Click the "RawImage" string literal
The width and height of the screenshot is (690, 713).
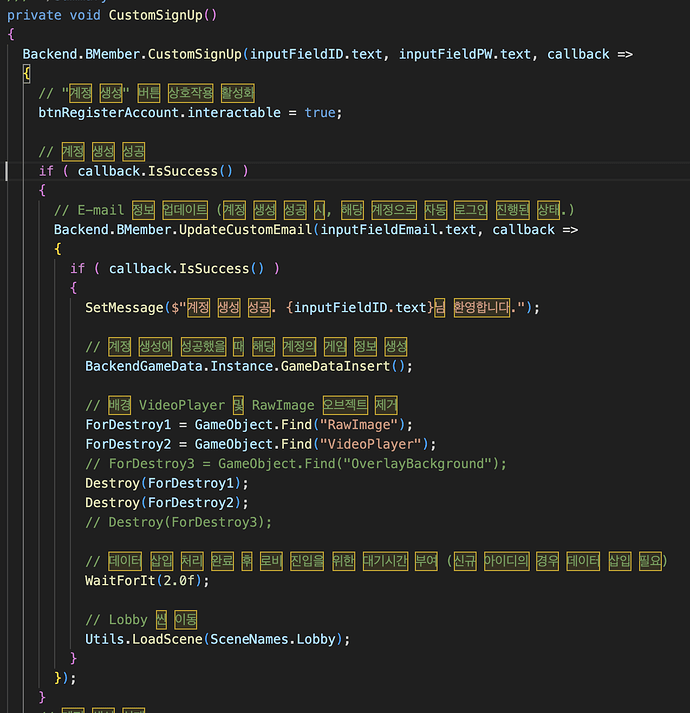pyautogui.click(x=359, y=425)
